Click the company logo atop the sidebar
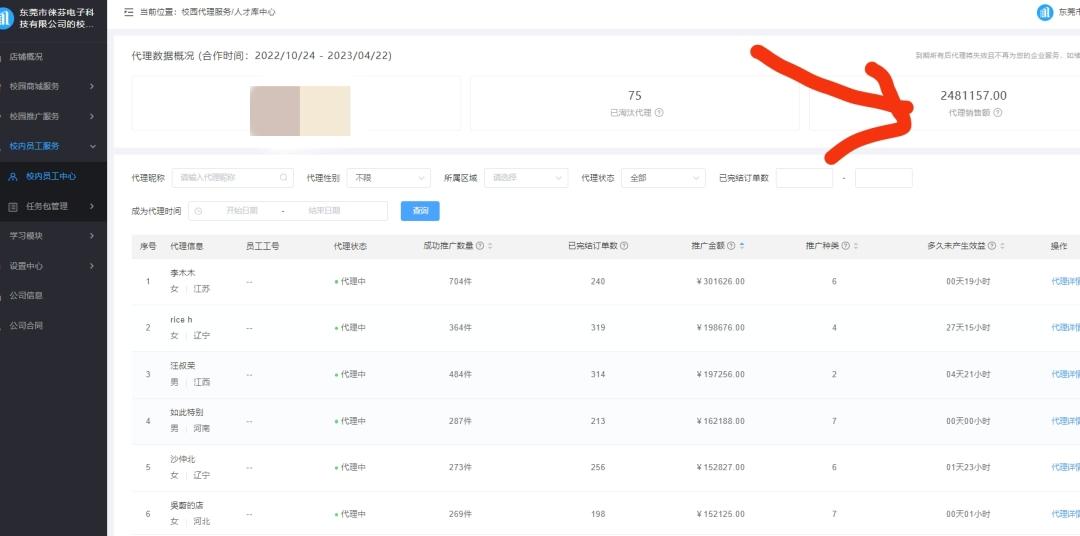 point(6,18)
